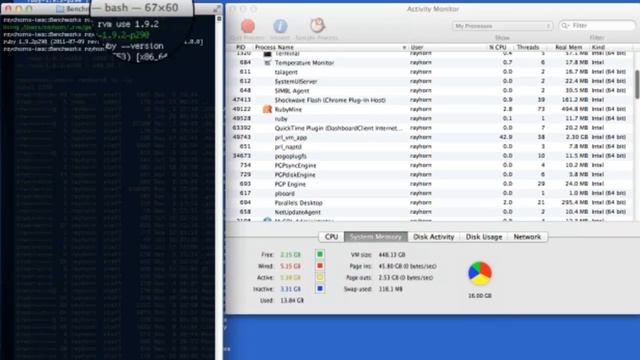Select the Shockwave Flash plug-in host process
The image size is (640, 360).
click(x=330, y=100)
